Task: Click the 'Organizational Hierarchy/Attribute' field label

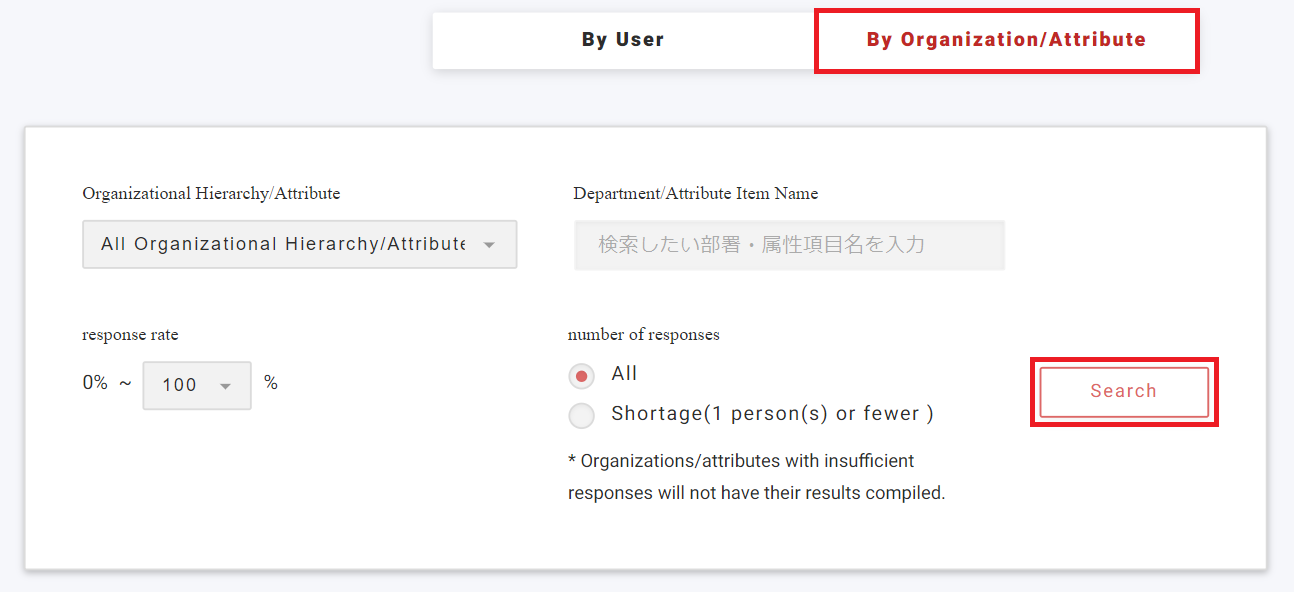Action: click(x=211, y=194)
